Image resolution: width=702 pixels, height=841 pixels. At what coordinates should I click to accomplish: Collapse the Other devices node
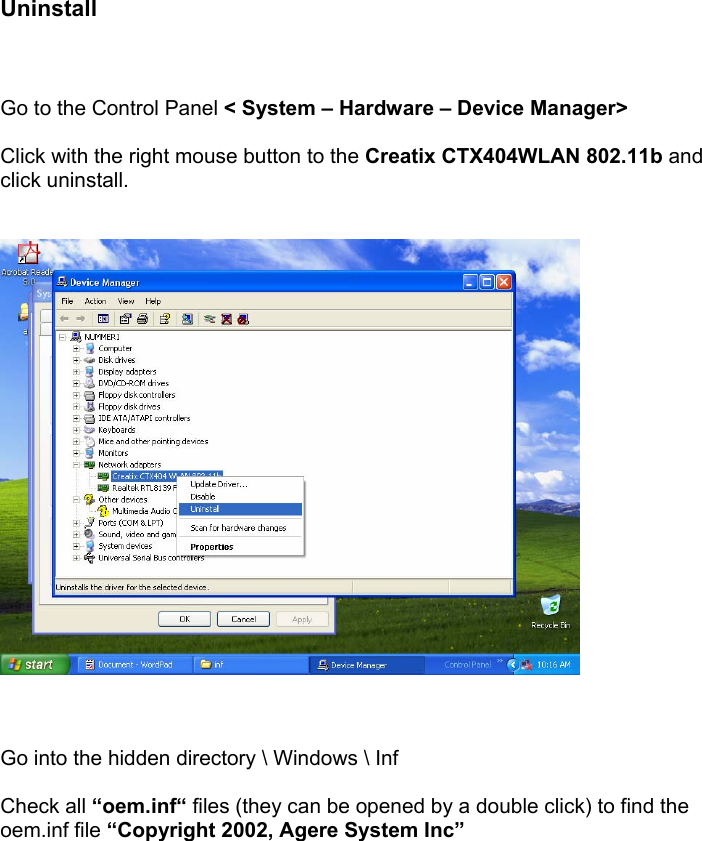coord(76,500)
